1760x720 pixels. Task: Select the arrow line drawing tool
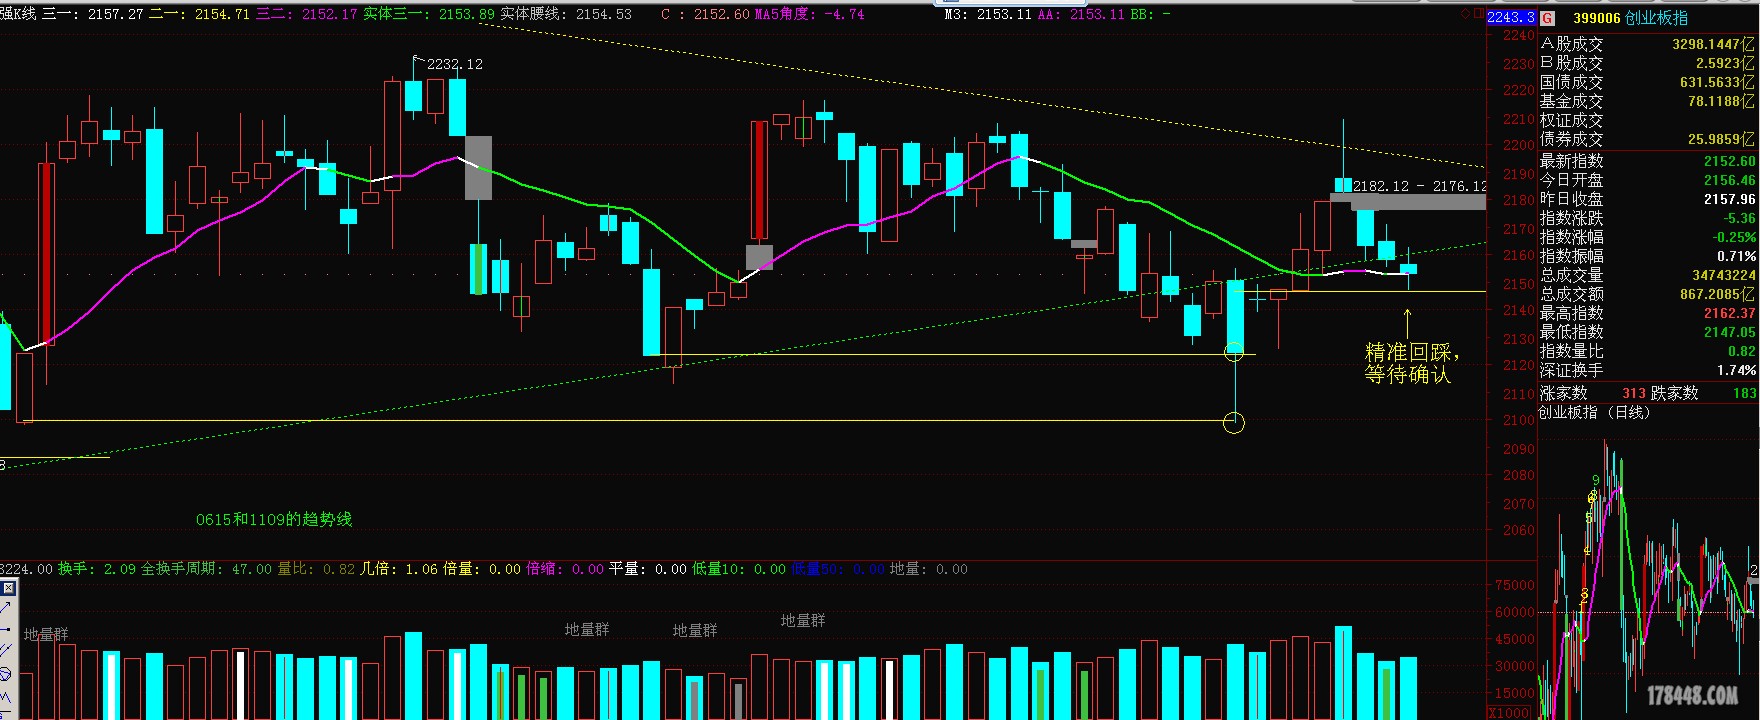tap(5, 607)
